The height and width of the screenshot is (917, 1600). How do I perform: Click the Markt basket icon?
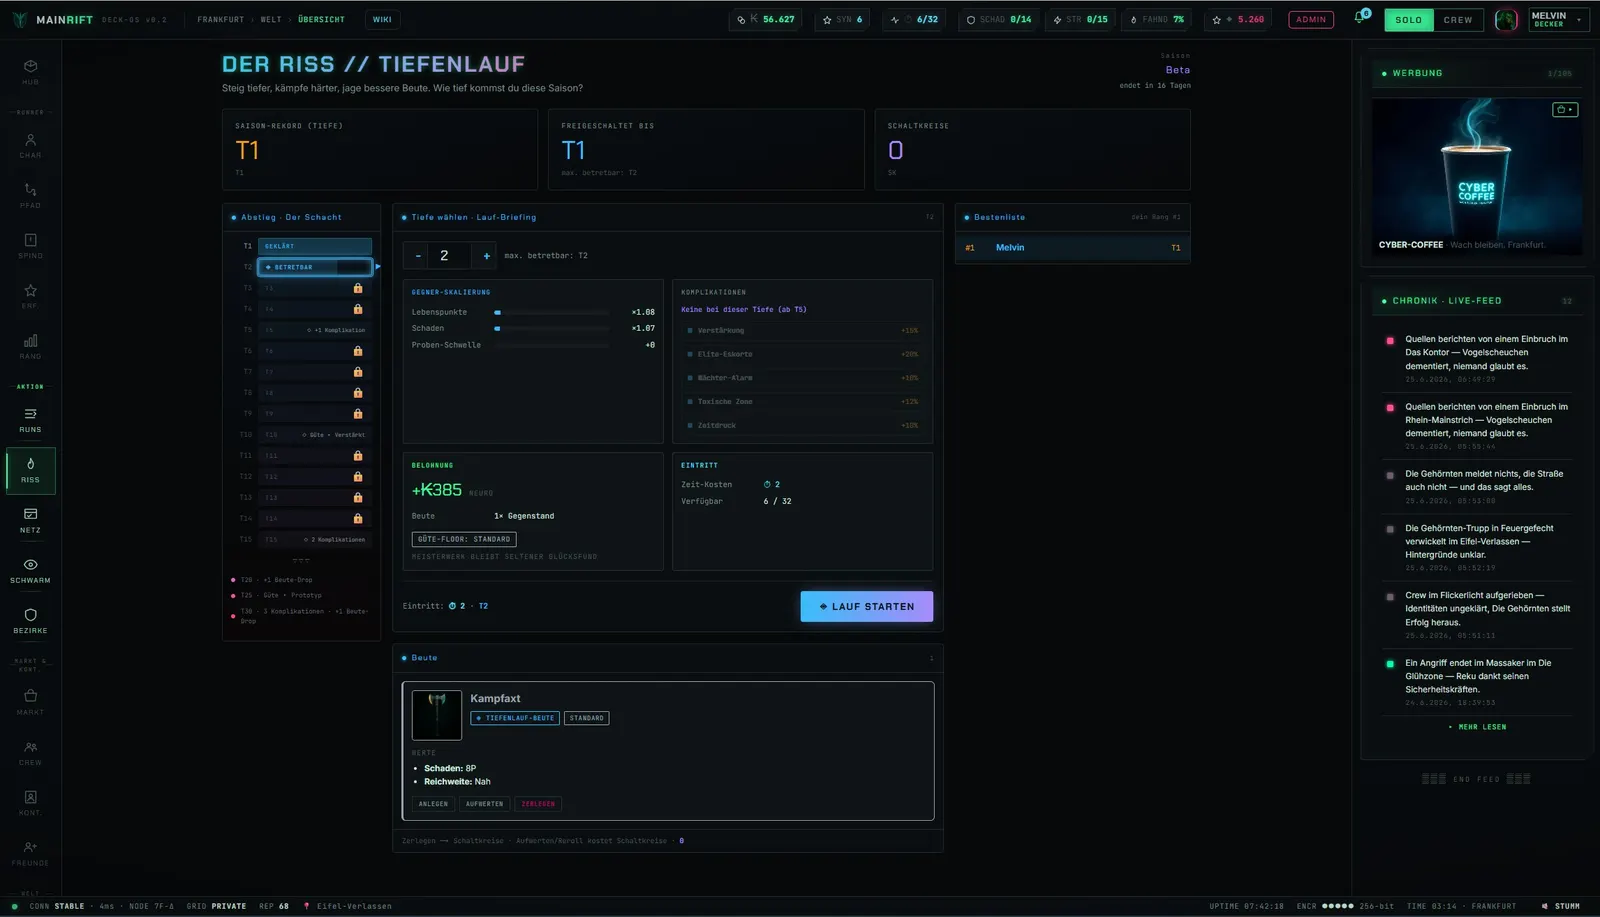(x=30, y=702)
